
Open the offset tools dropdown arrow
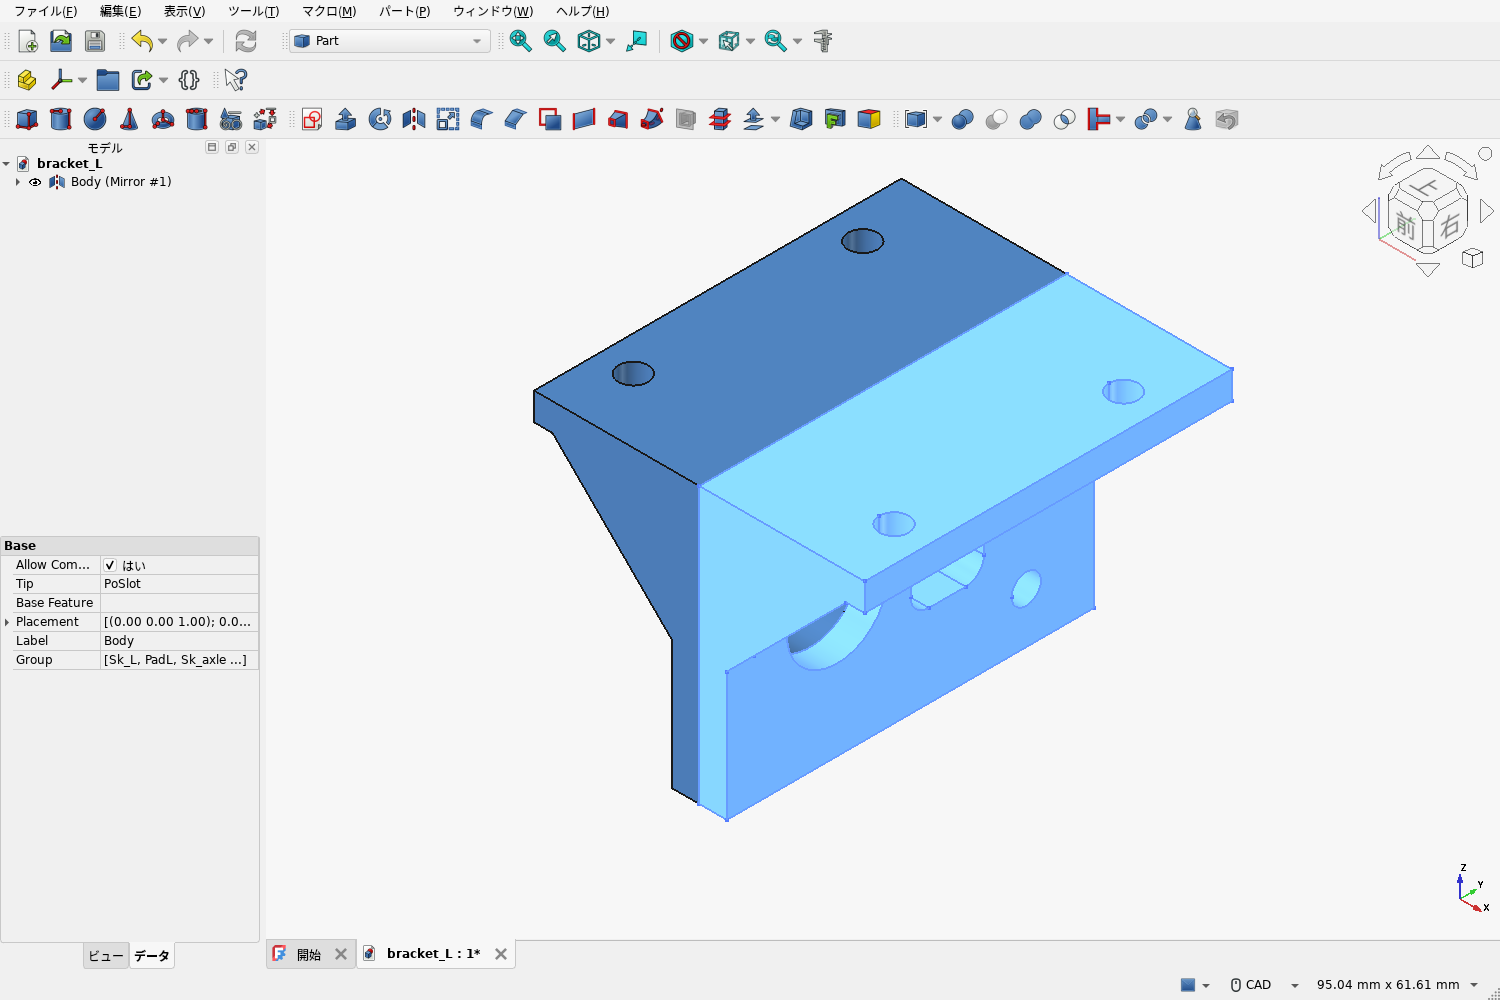coord(775,120)
